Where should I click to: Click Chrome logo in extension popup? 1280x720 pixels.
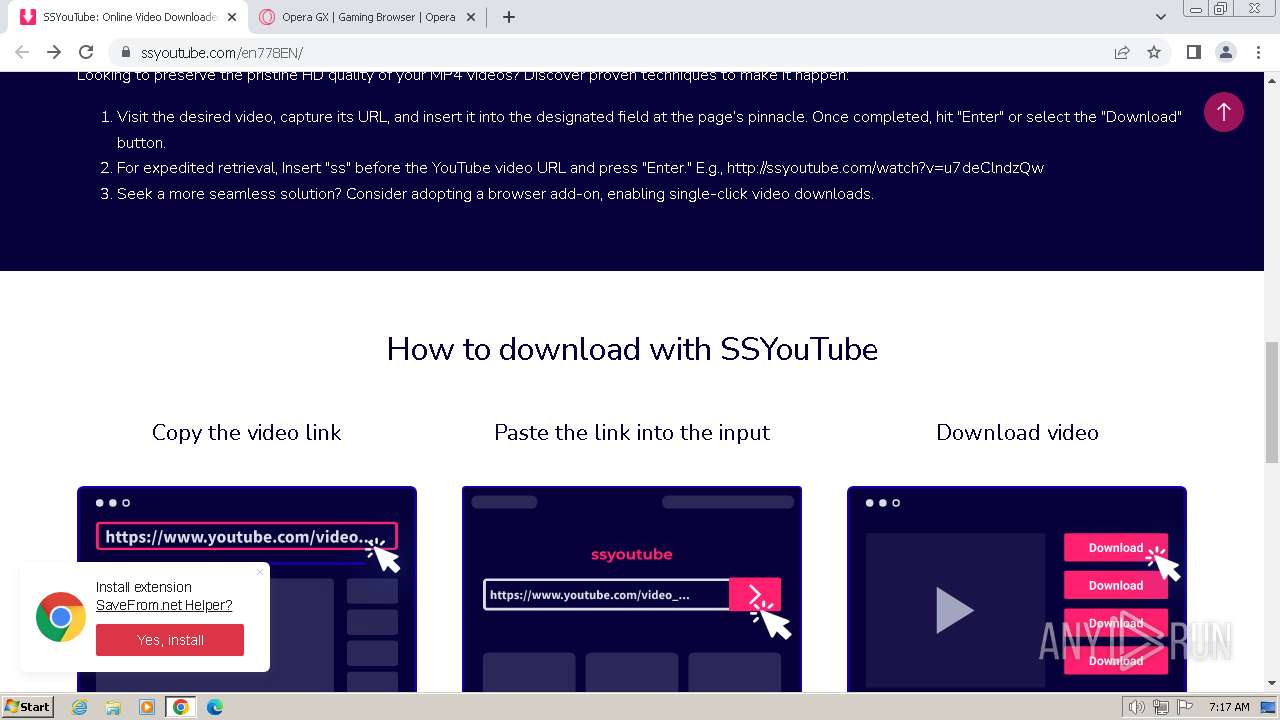point(61,617)
